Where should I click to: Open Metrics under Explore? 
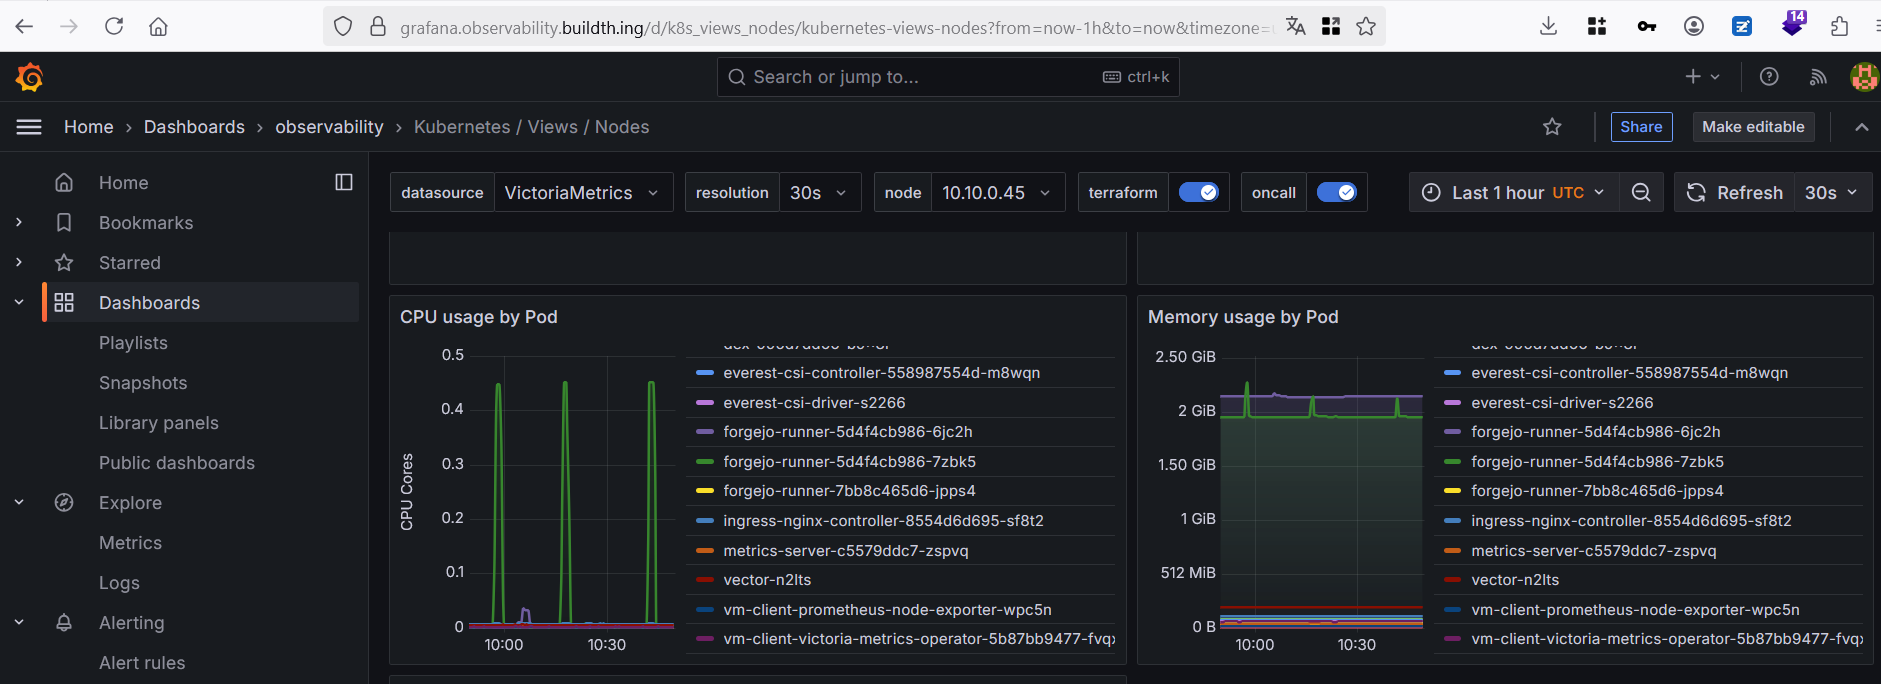[130, 543]
